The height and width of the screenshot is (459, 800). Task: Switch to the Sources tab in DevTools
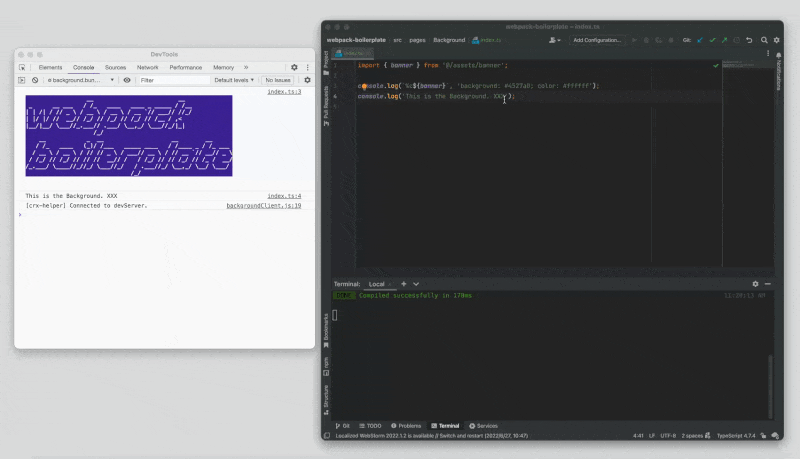coord(115,67)
